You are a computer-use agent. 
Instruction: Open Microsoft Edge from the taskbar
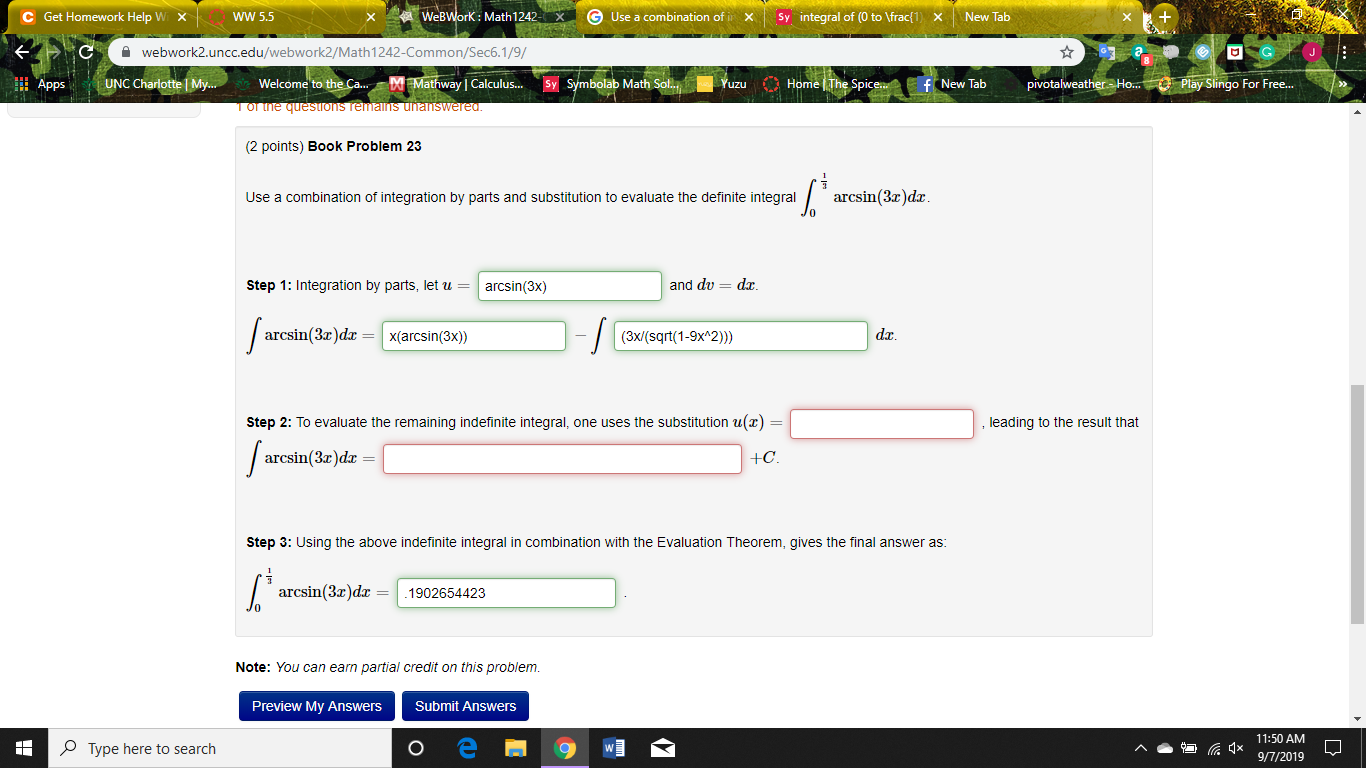[x=466, y=747]
